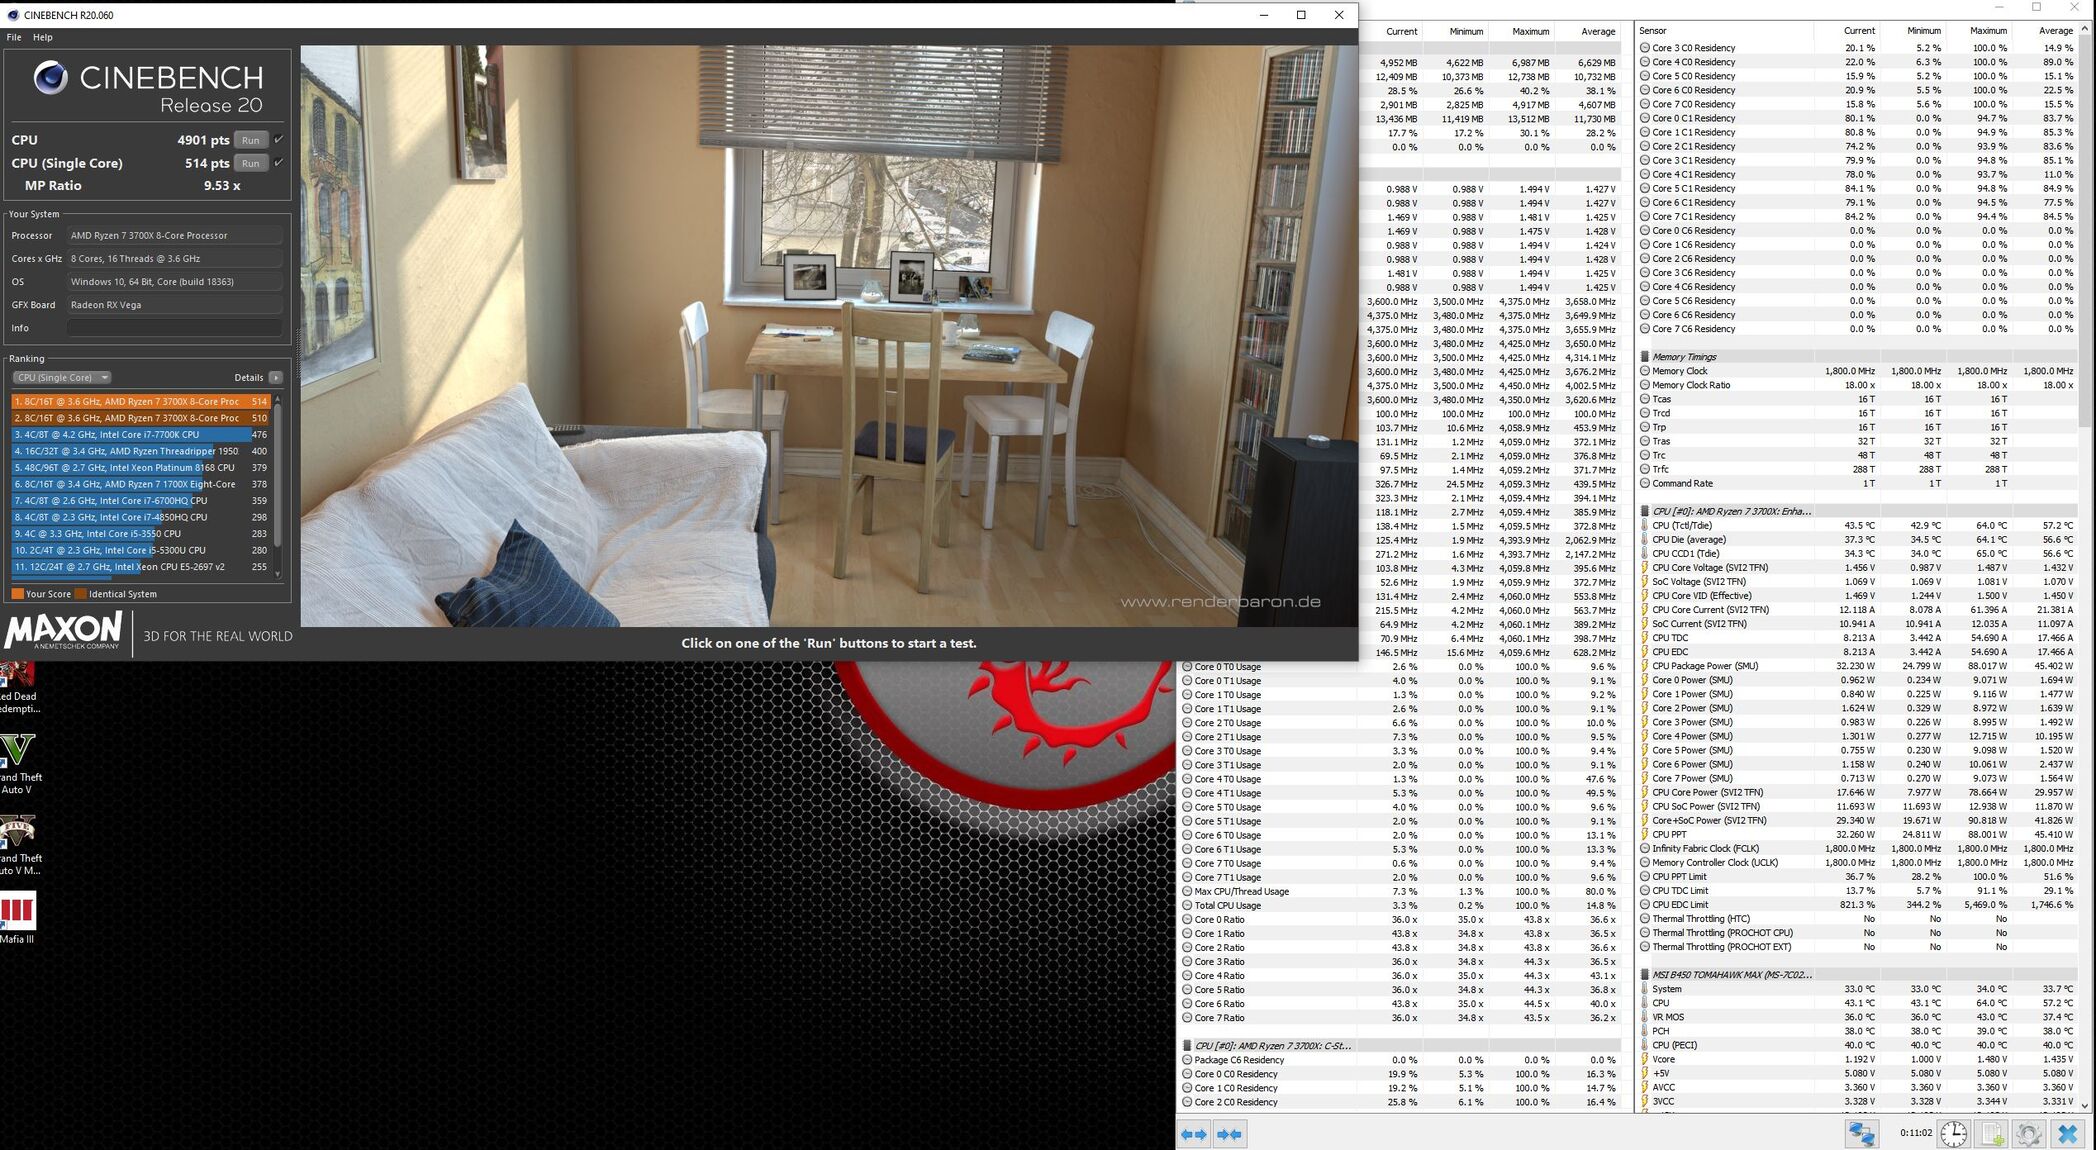2096x1150 pixels.
Task: Click icon beside Thermal Throttling (HTC) sensor
Action: point(1645,919)
